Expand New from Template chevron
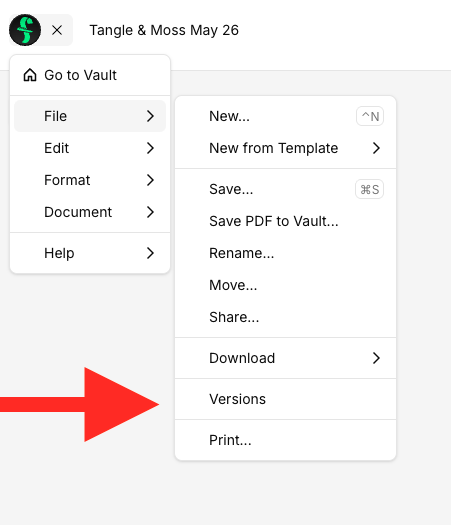 376,148
